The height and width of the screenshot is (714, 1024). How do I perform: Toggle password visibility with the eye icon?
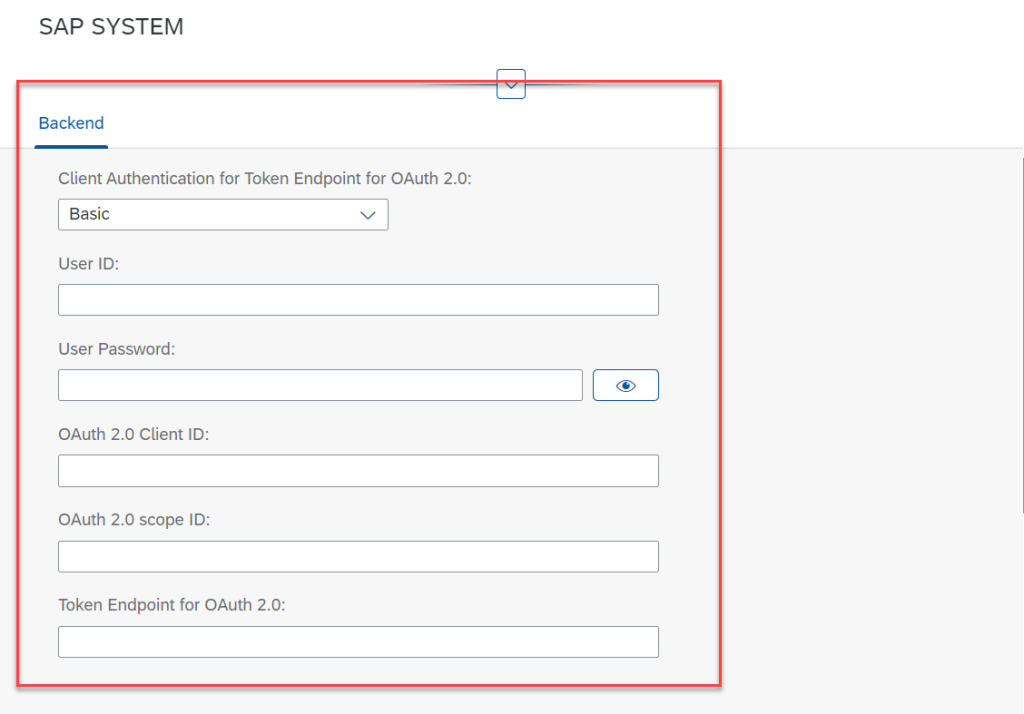625,384
